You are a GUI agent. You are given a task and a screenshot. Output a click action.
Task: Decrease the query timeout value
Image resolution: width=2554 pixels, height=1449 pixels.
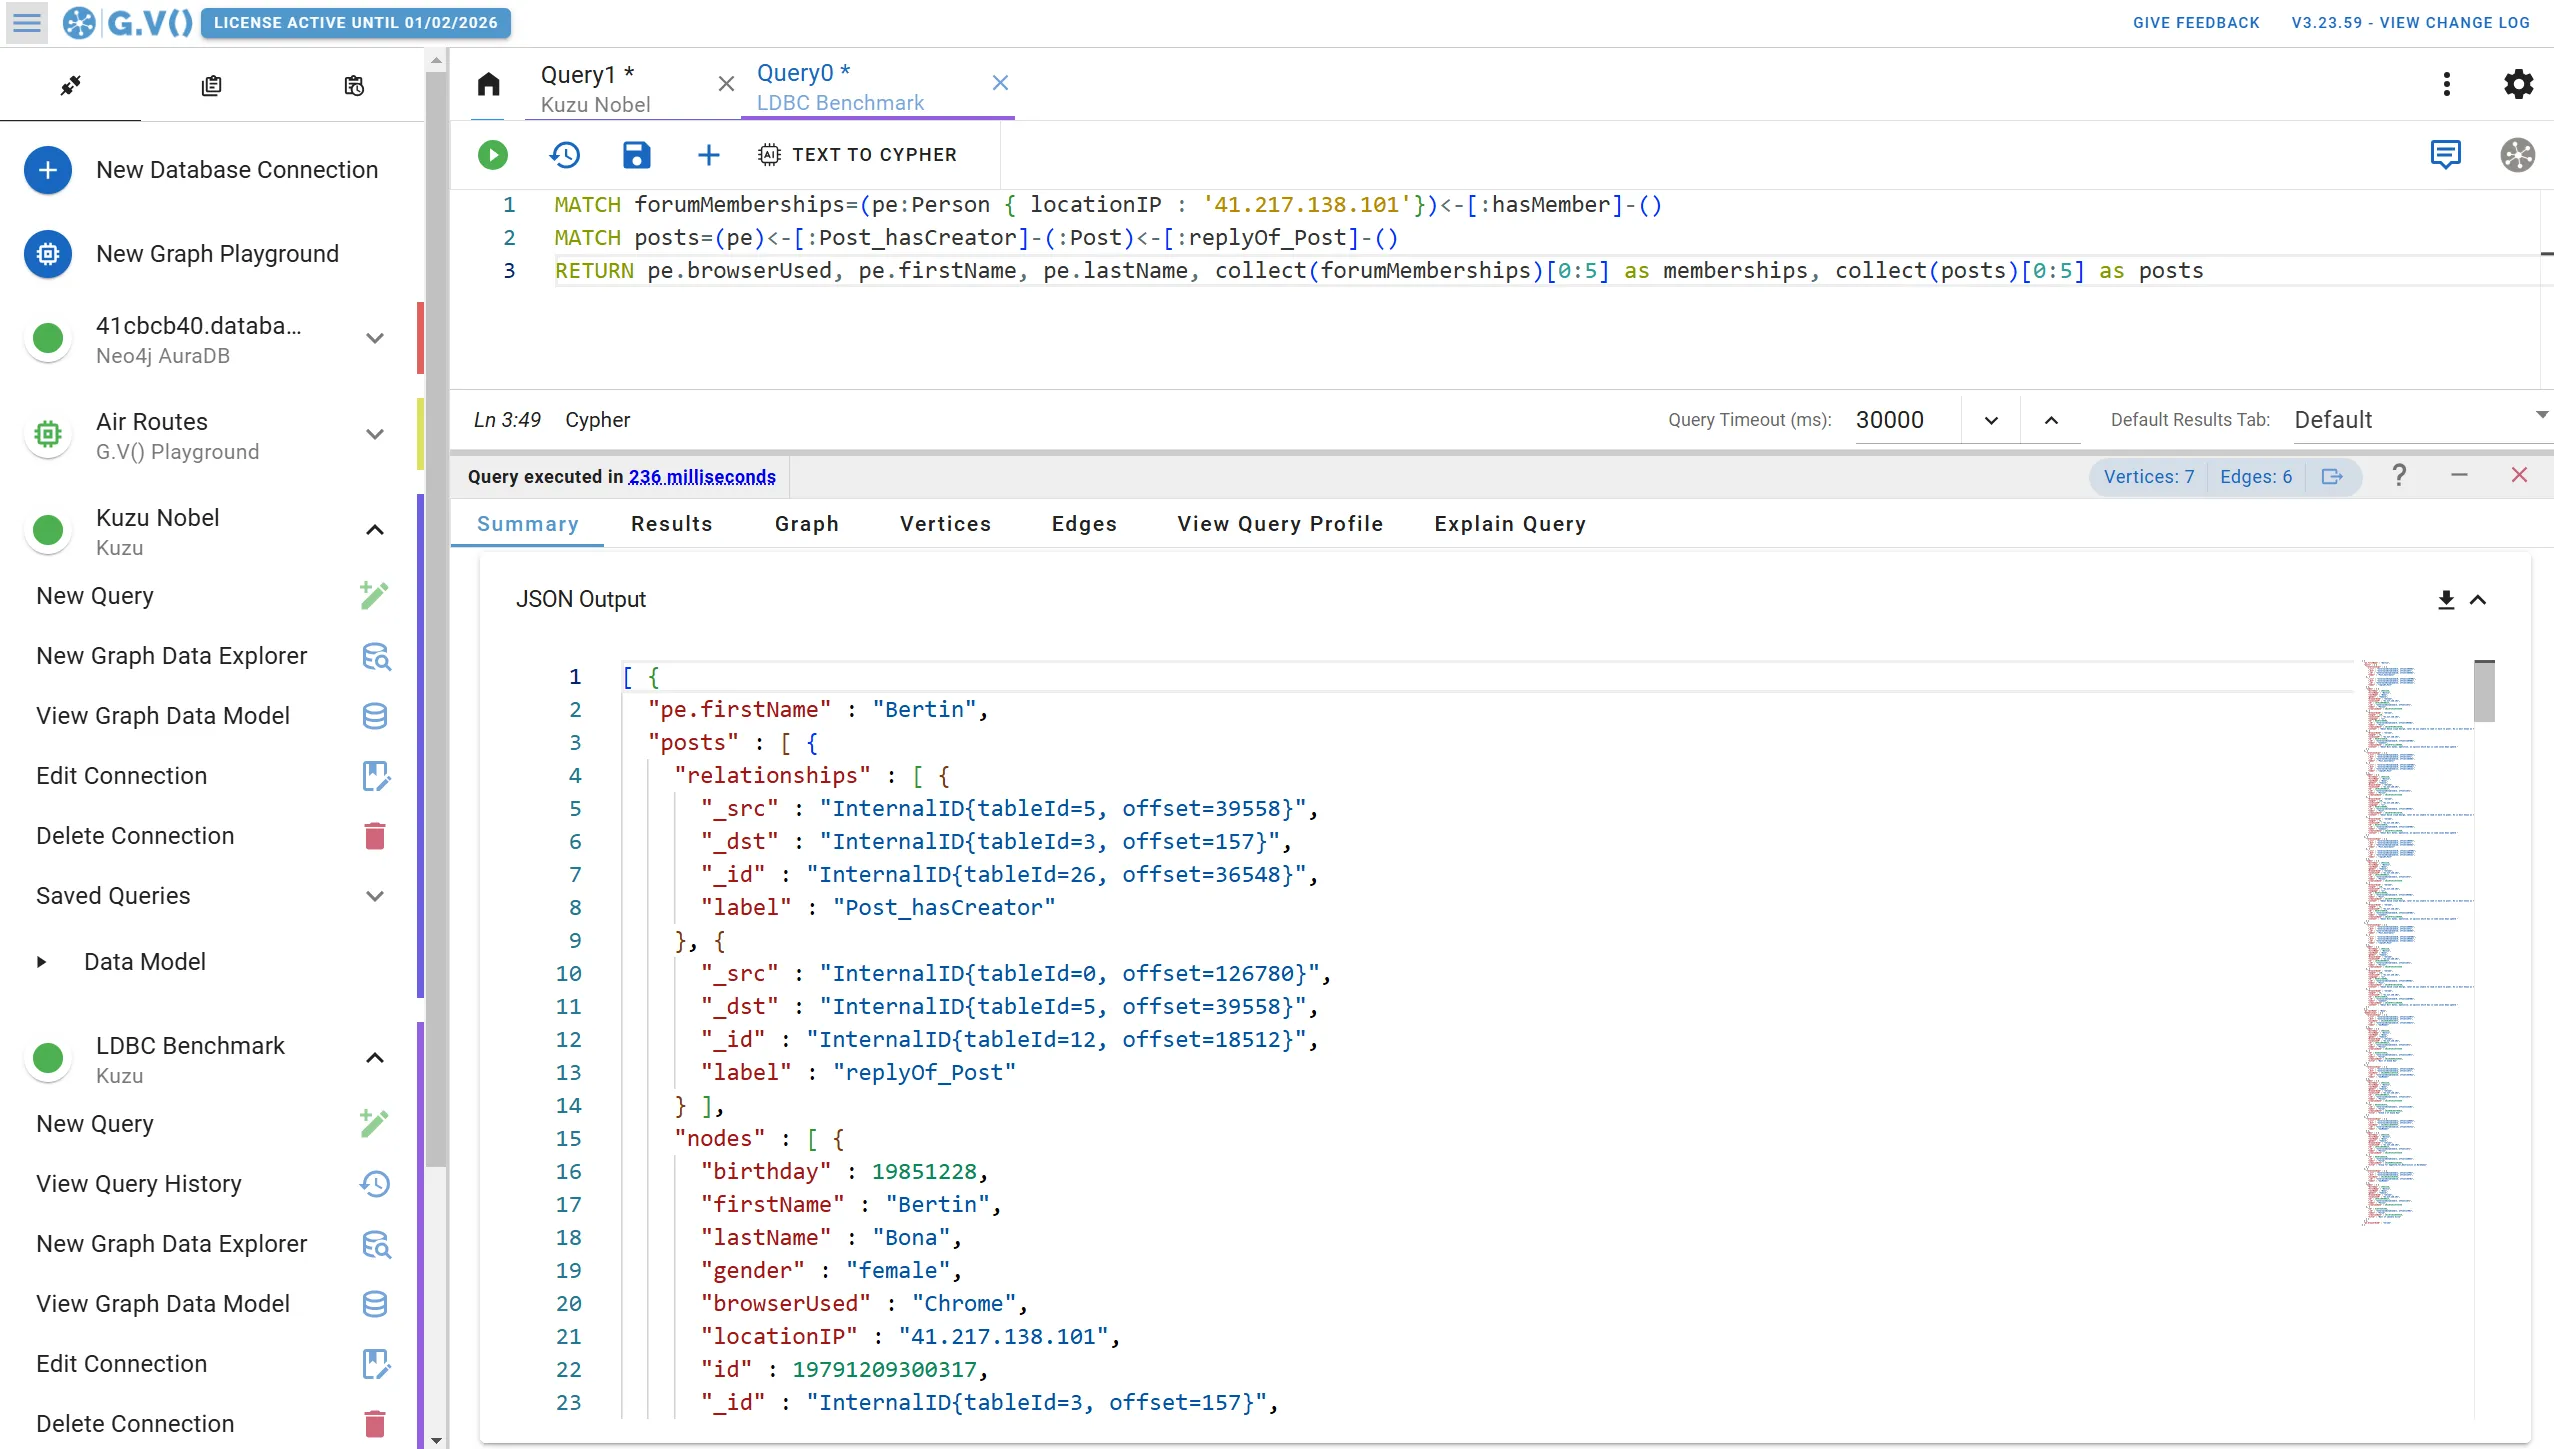coord(1990,420)
